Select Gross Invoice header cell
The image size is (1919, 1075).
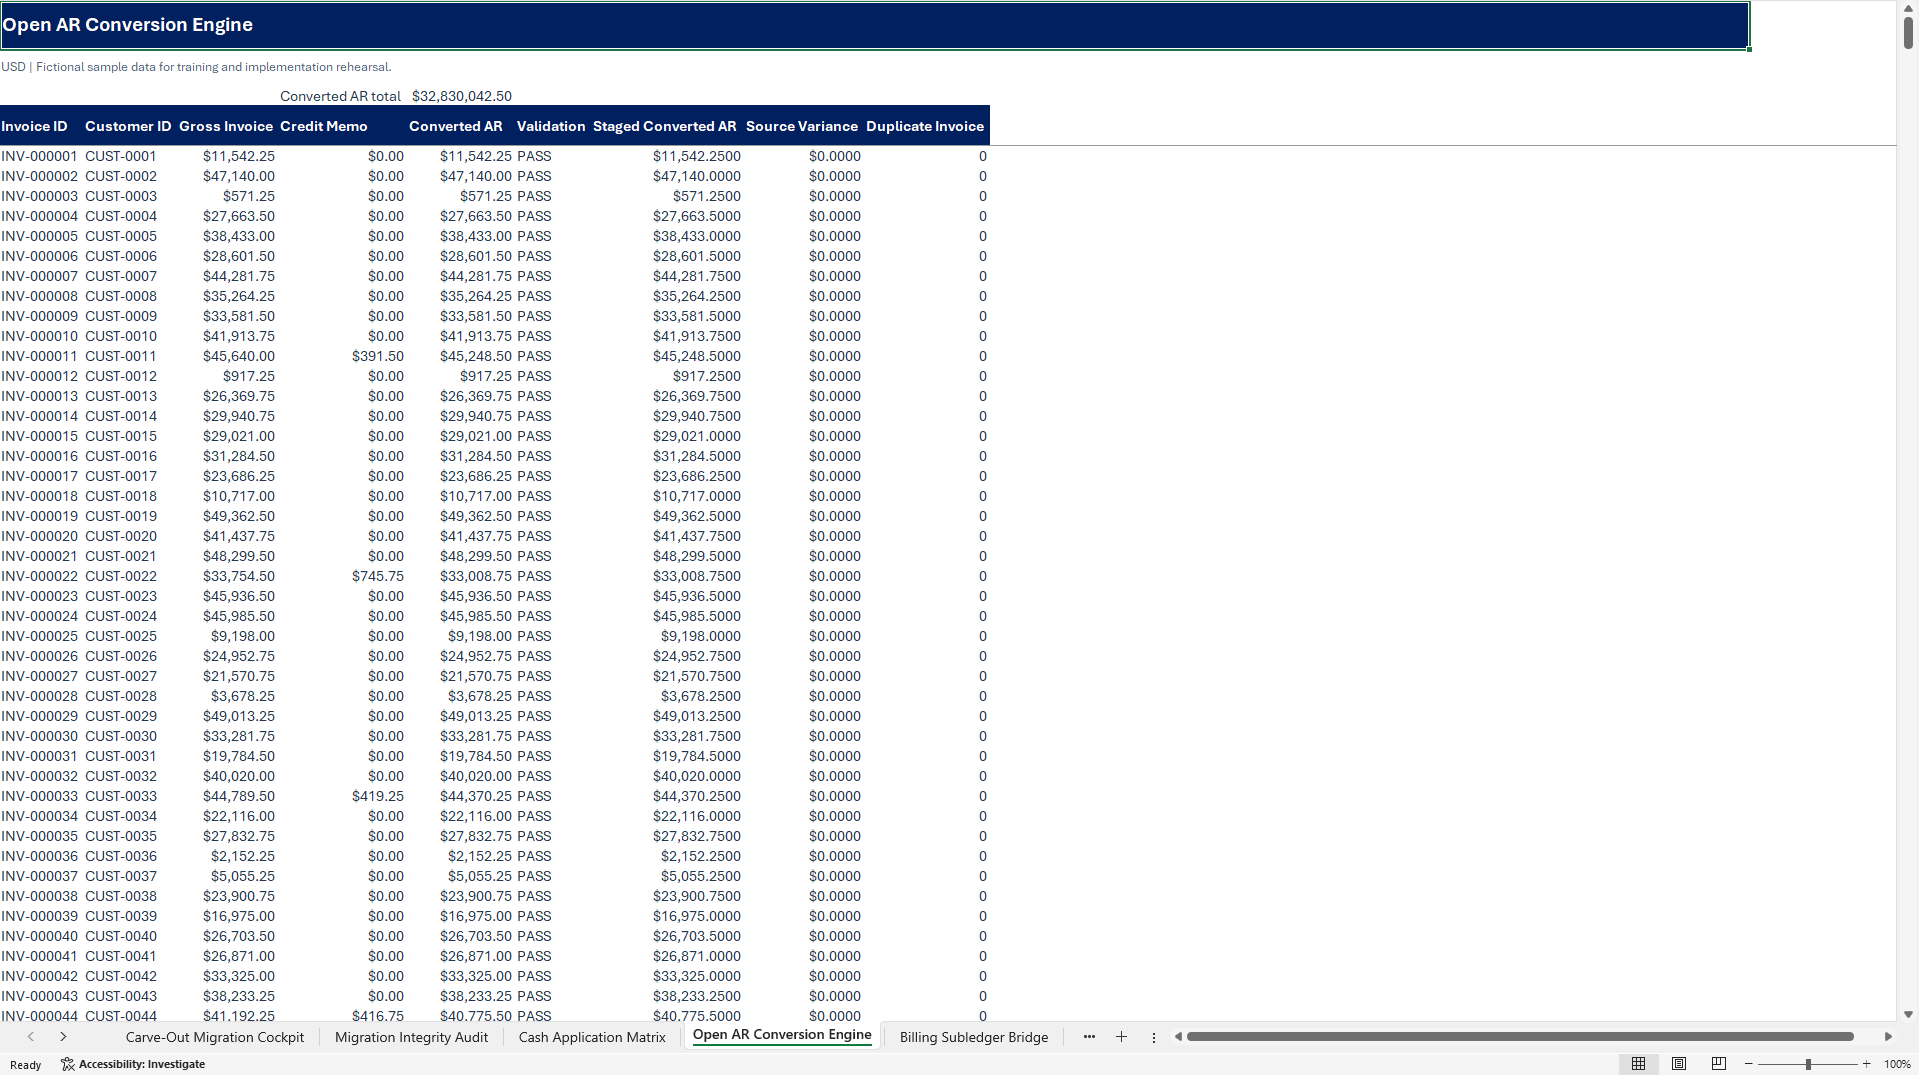pyautogui.click(x=226, y=126)
